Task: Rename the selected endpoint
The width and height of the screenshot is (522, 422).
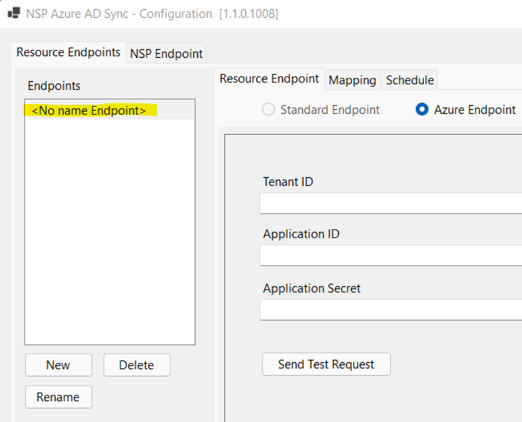Action: point(58,397)
